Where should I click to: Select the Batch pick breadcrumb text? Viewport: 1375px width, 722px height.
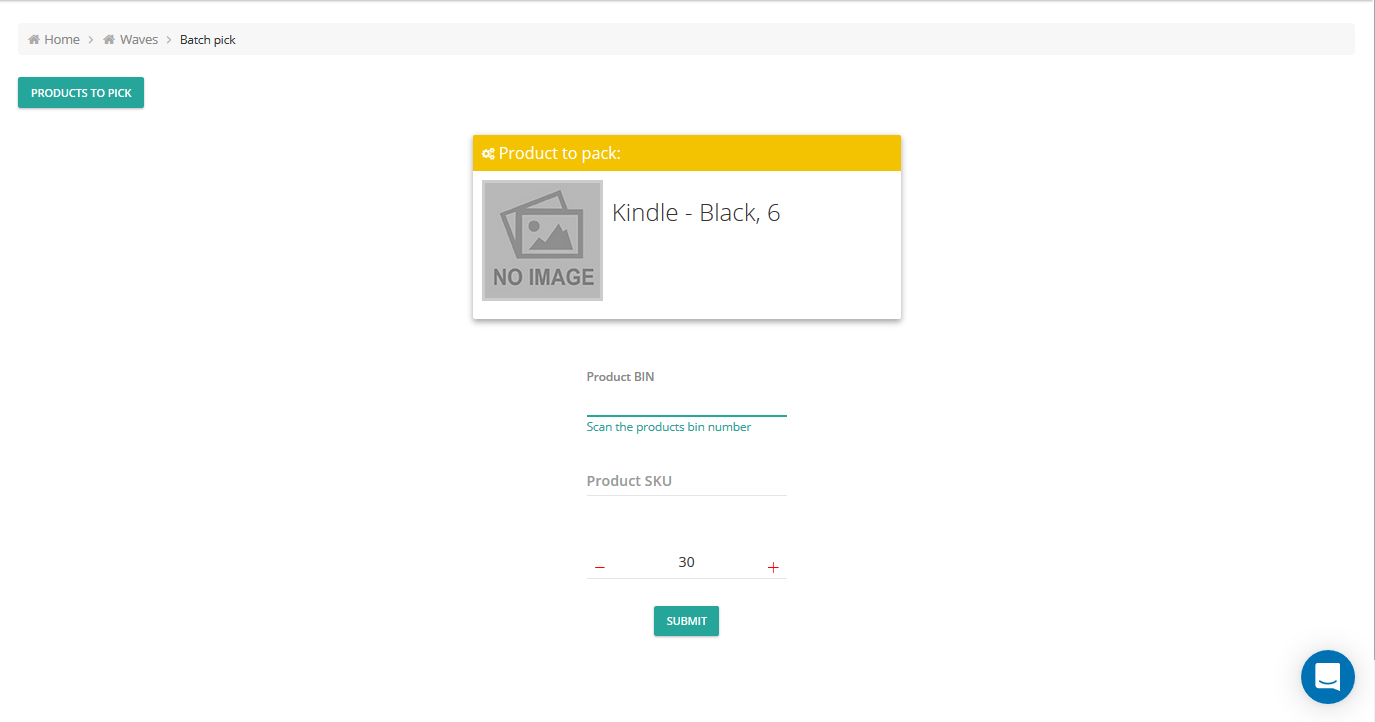tap(208, 40)
